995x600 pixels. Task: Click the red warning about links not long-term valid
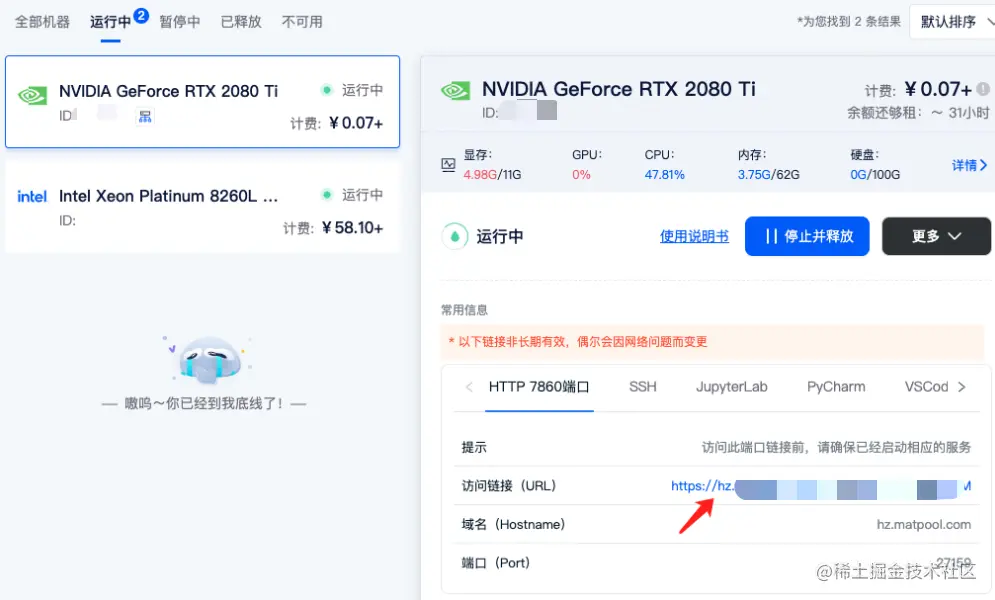coord(578,342)
